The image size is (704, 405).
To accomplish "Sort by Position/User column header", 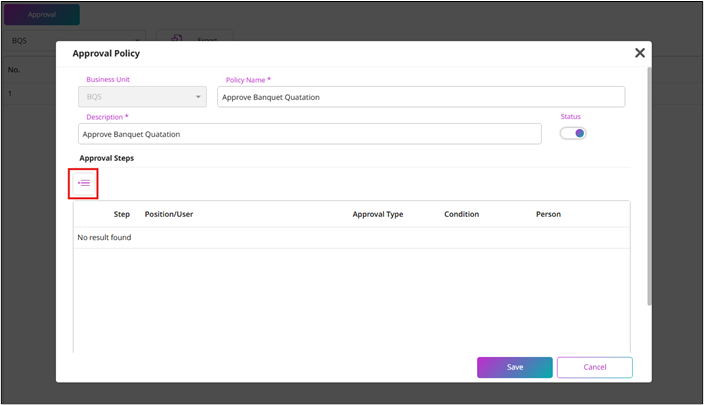I will (x=169, y=214).
